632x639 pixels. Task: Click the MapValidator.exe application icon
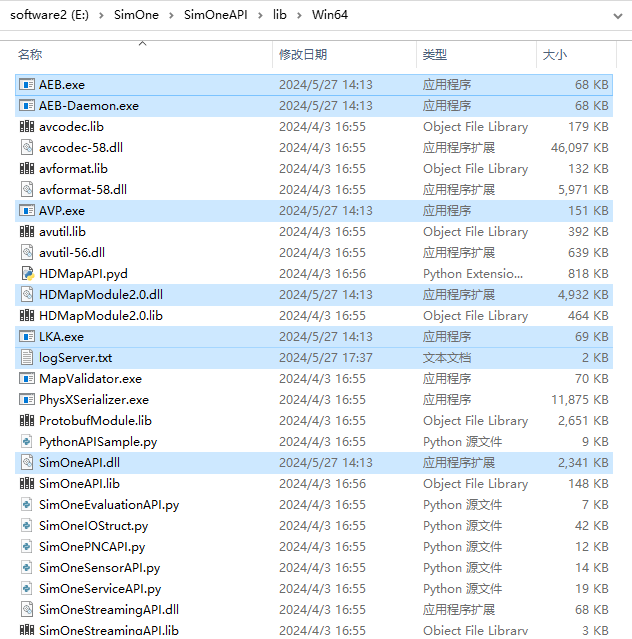click(27, 379)
